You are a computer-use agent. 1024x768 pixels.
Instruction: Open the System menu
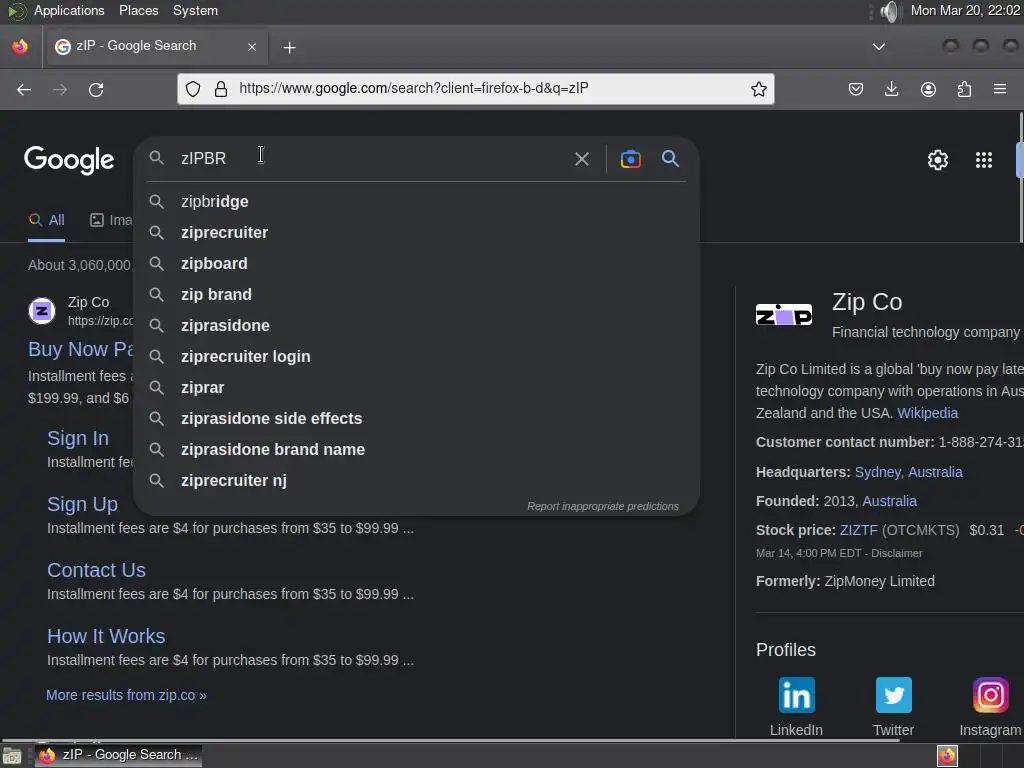pyautogui.click(x=195, y=10)
